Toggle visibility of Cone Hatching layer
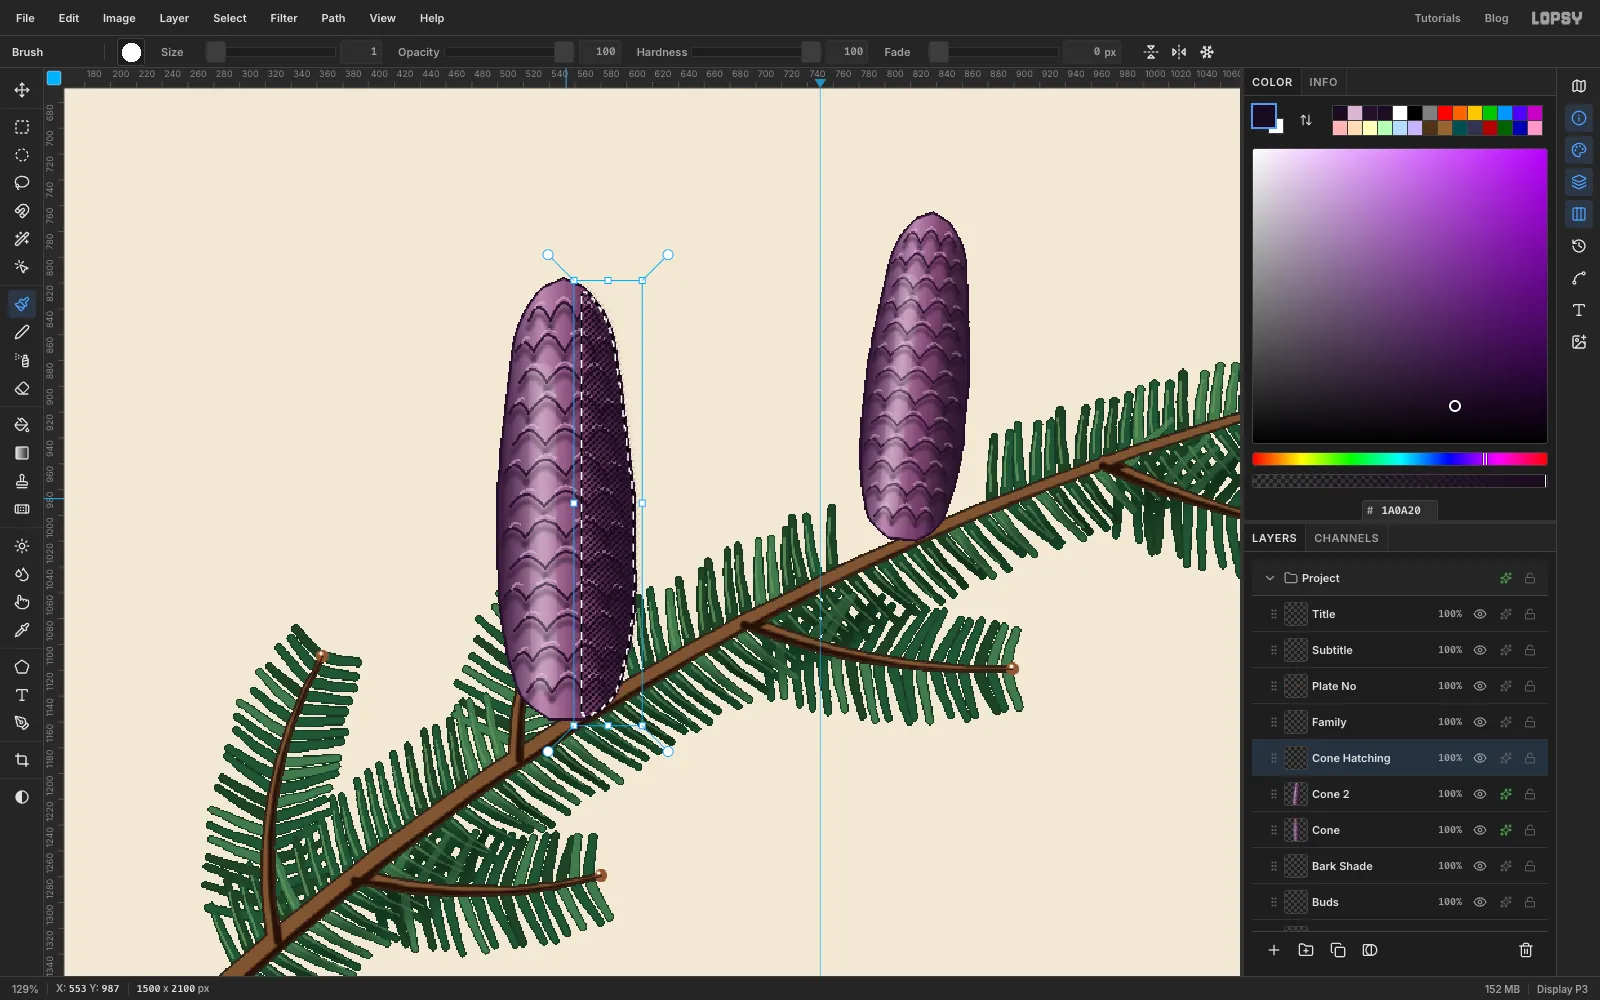This screenshot has width=1600, height=1000. (x=1480, y=758)
